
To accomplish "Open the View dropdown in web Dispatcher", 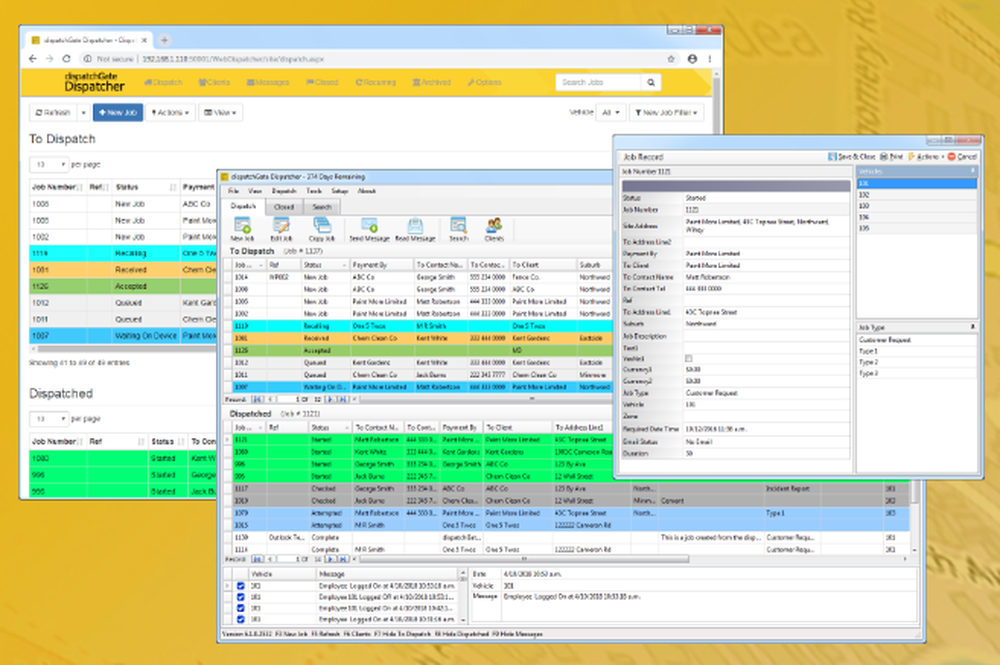I will (221, 112).
